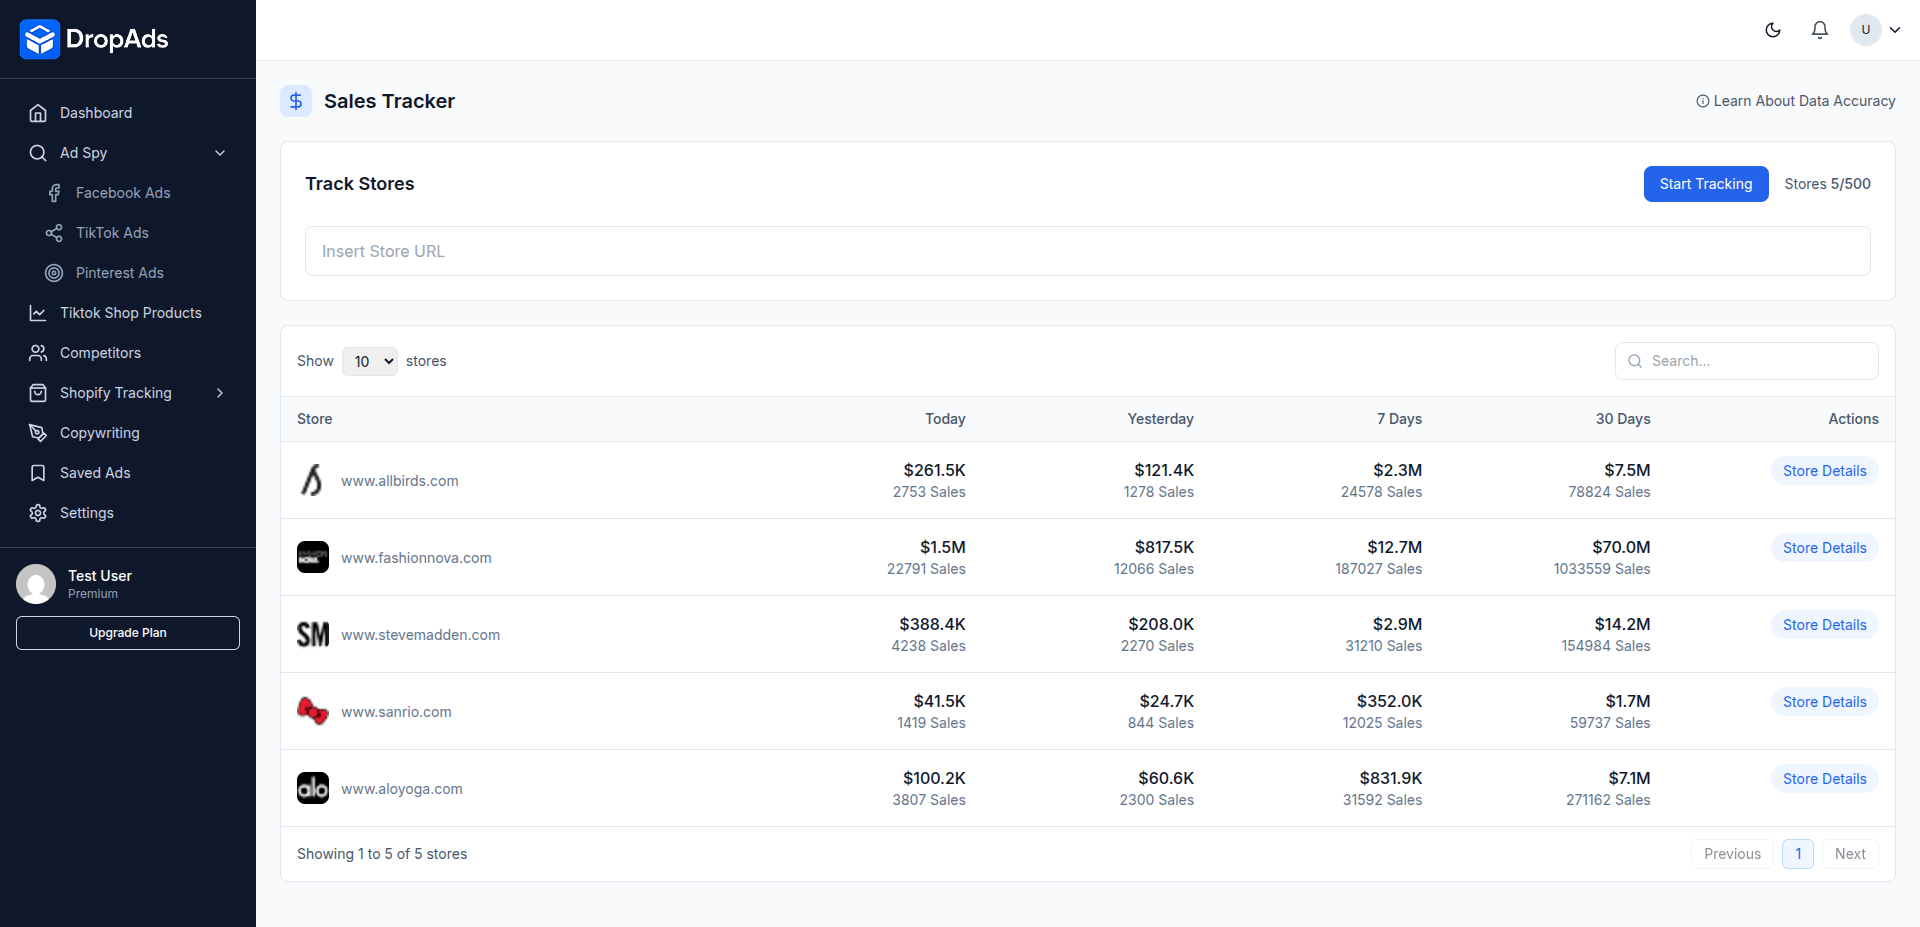The width and height of the screenshot is (1920, 927).
Task: Open Store Details for aloyoga
Action: pos(1824,779)
